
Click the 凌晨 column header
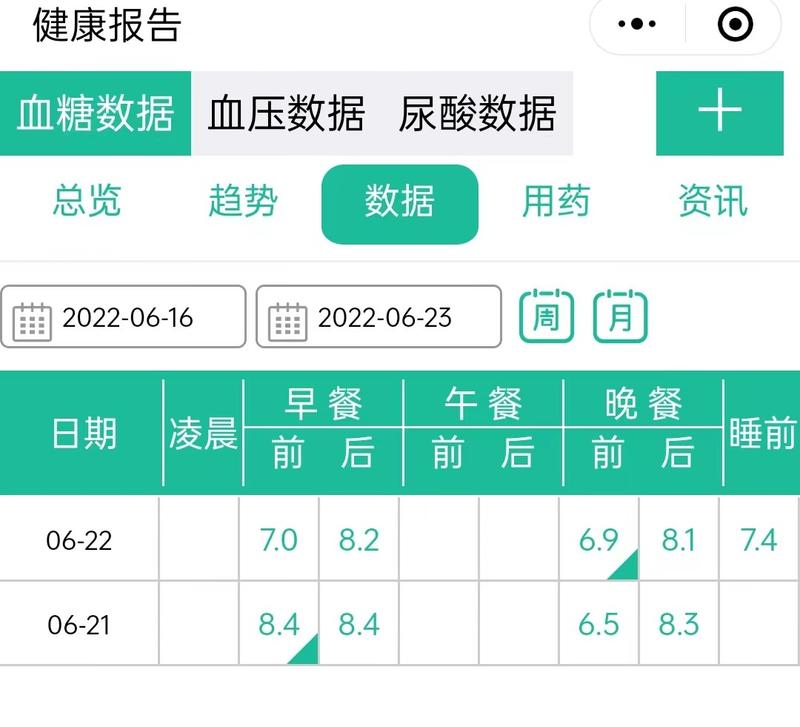(203, 433)
